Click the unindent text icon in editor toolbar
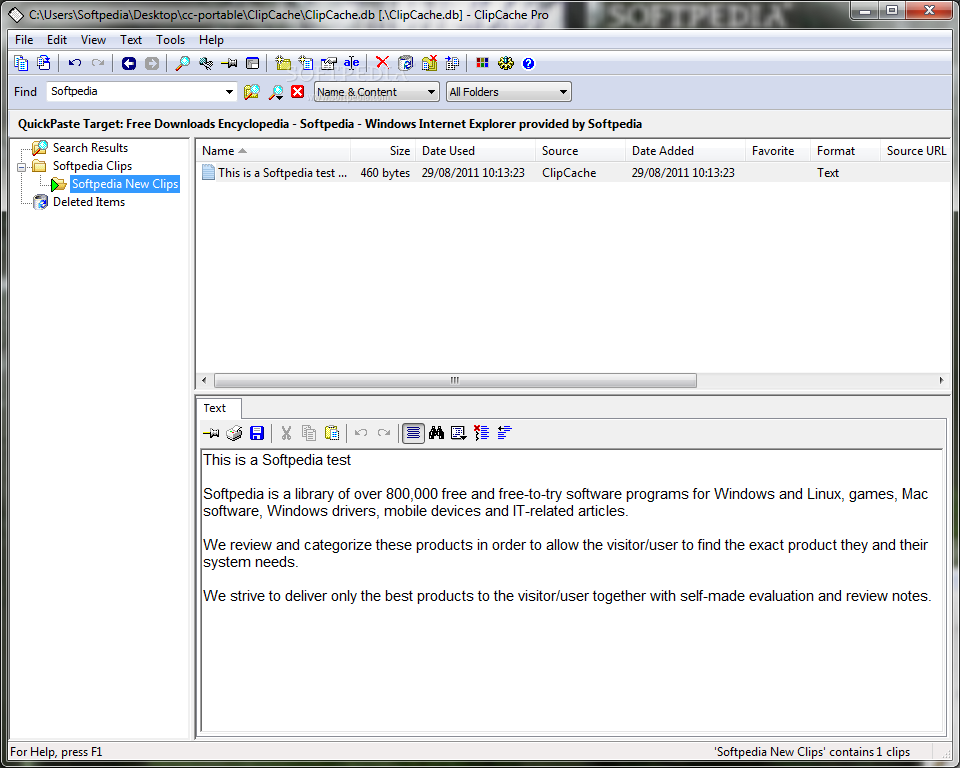960x768 pixels. tap(504, 433)
